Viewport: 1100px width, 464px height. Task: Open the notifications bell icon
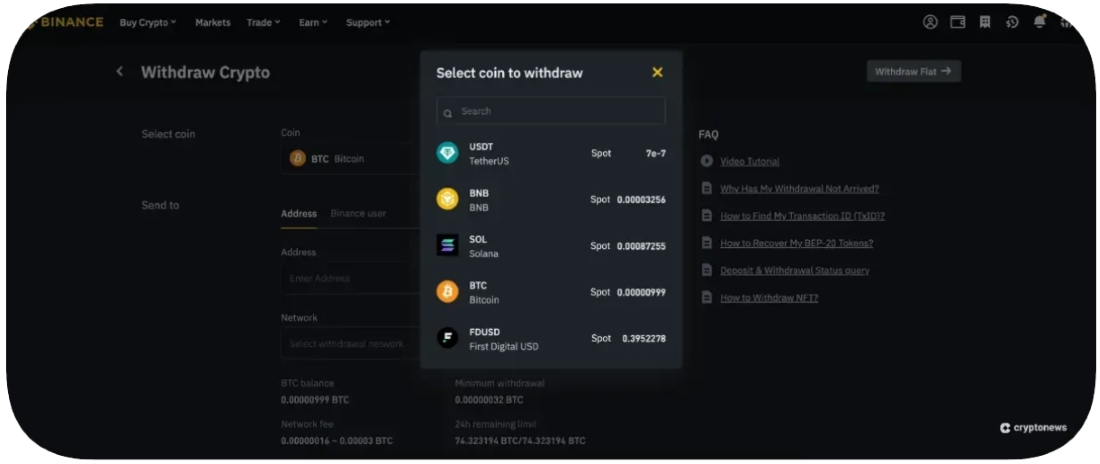(1039, 22)
